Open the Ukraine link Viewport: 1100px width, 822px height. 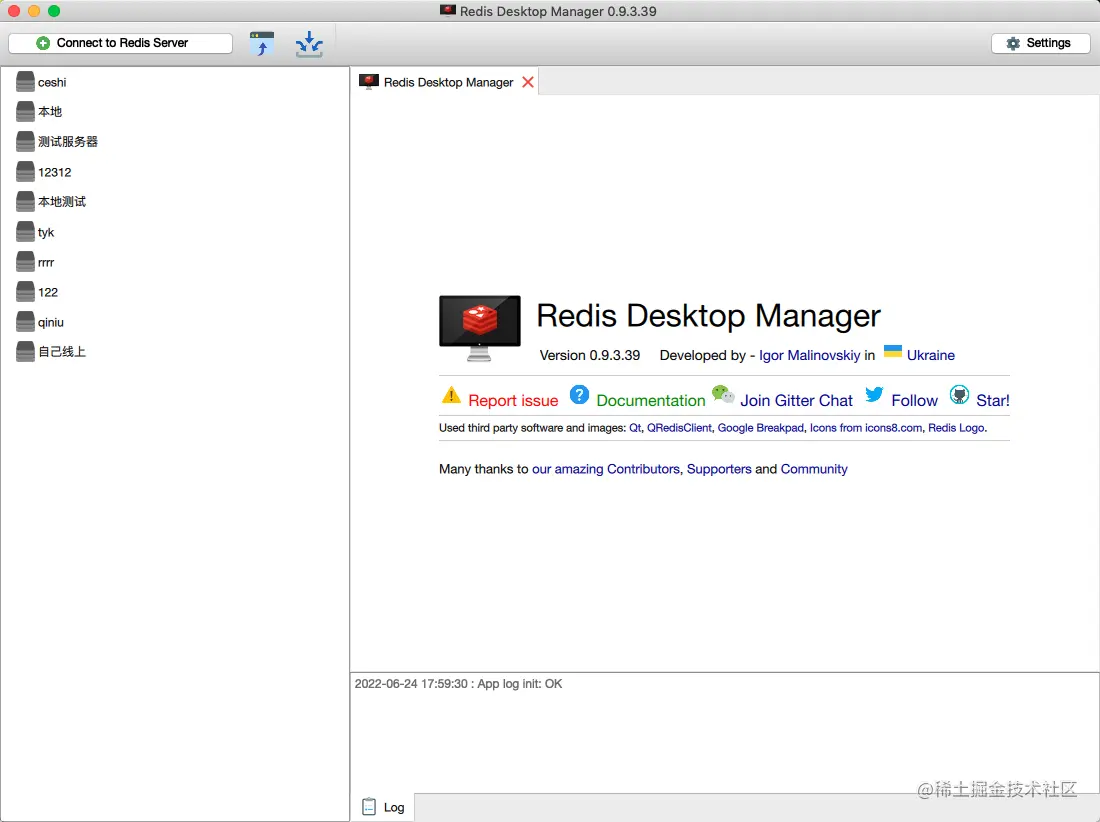click(930, 355)
